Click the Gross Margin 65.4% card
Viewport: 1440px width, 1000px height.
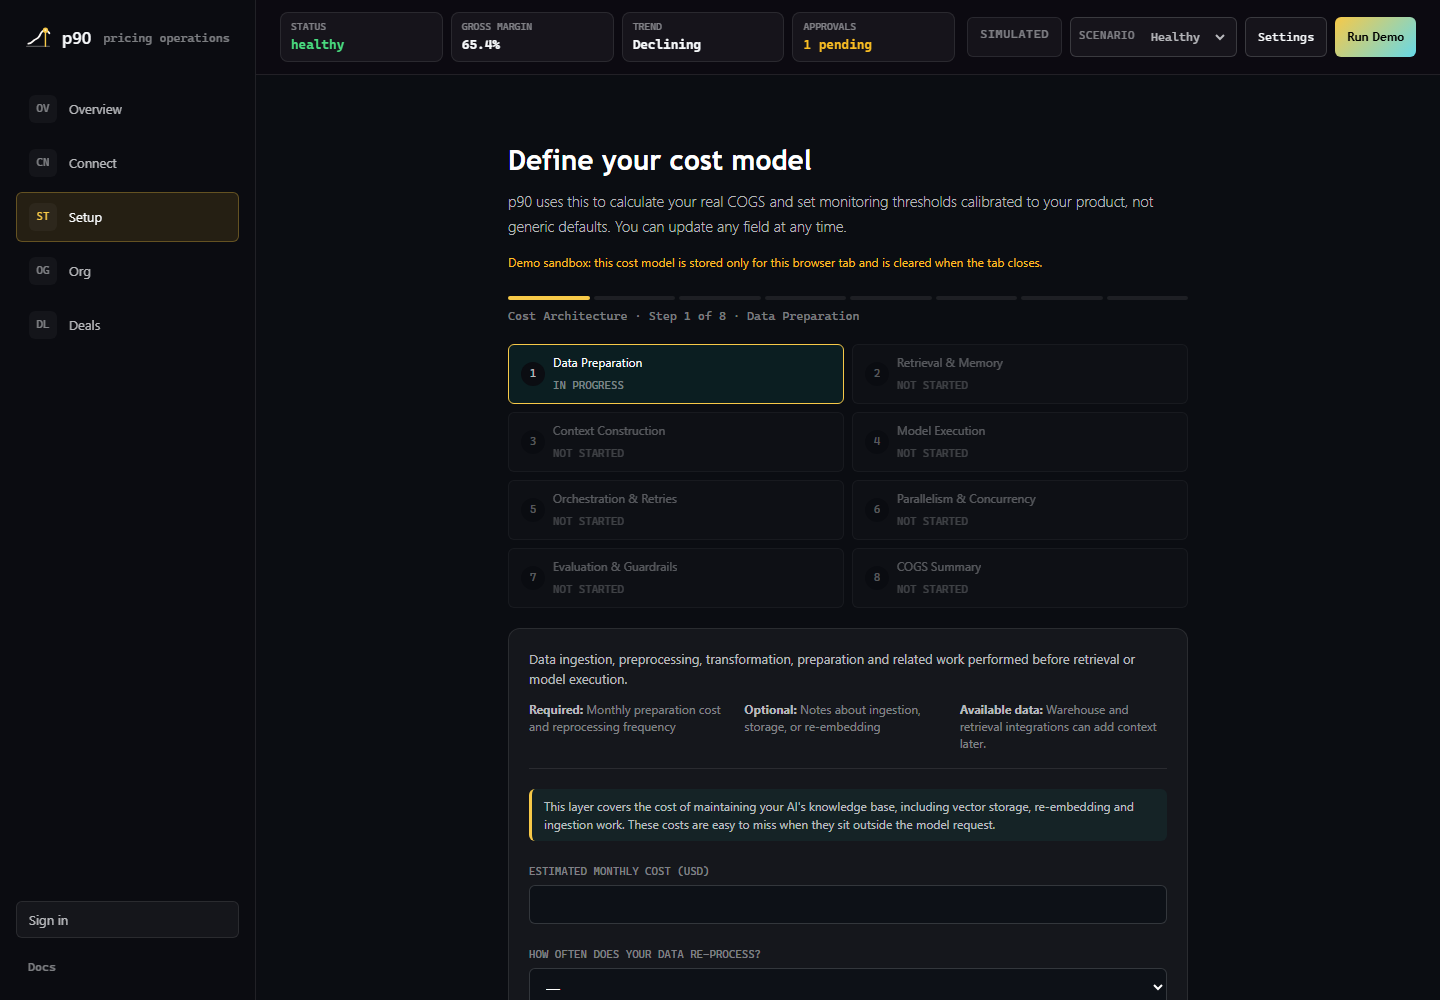pyautogui.click(x=532, y=37)
